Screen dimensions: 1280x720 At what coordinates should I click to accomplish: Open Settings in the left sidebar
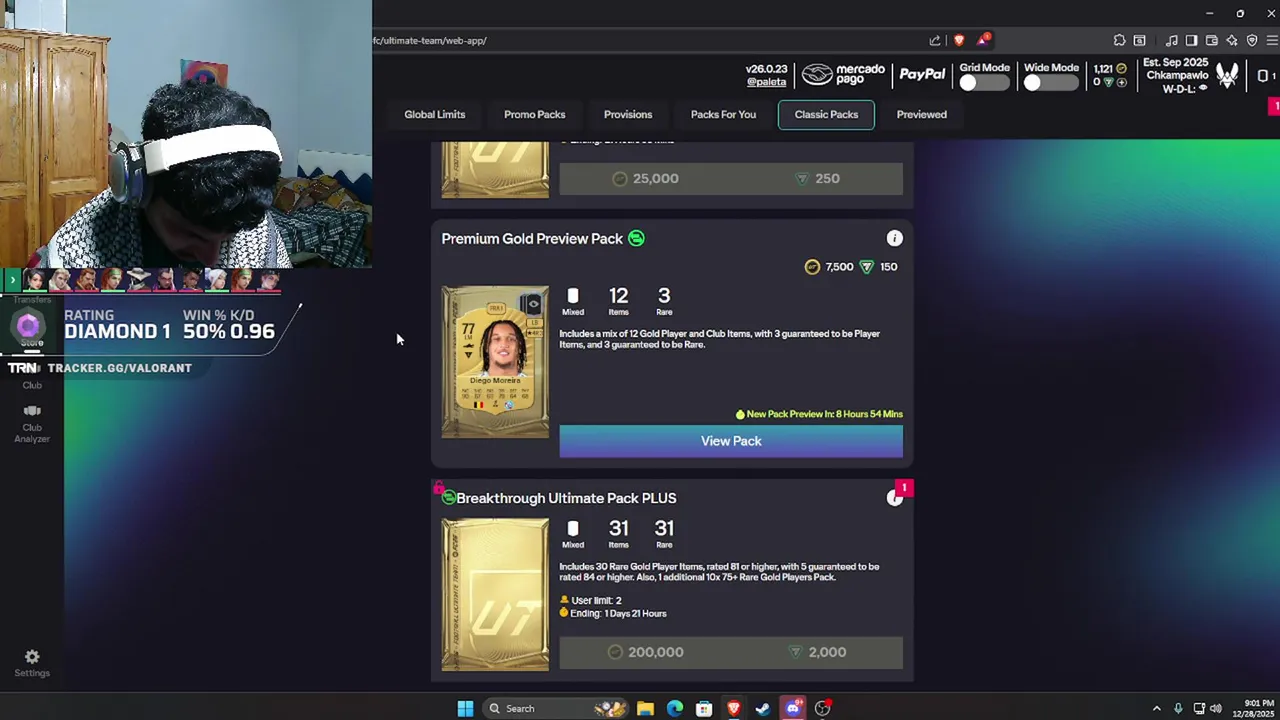32,663
